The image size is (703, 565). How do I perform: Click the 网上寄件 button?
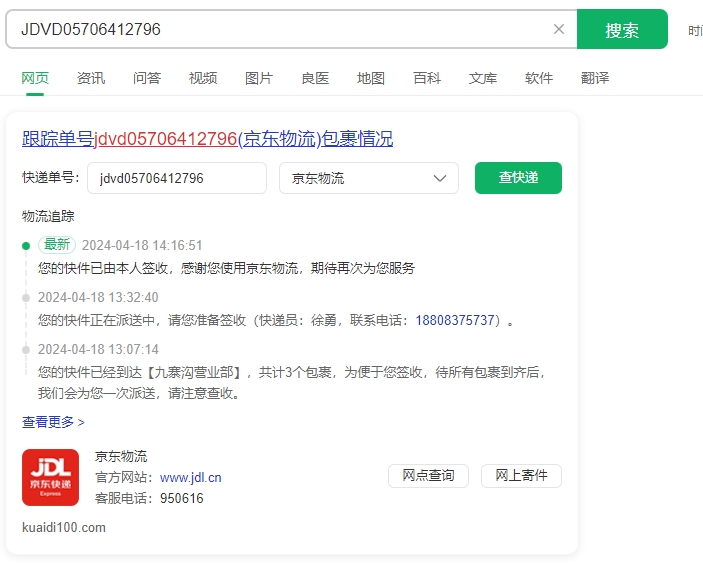521,475
